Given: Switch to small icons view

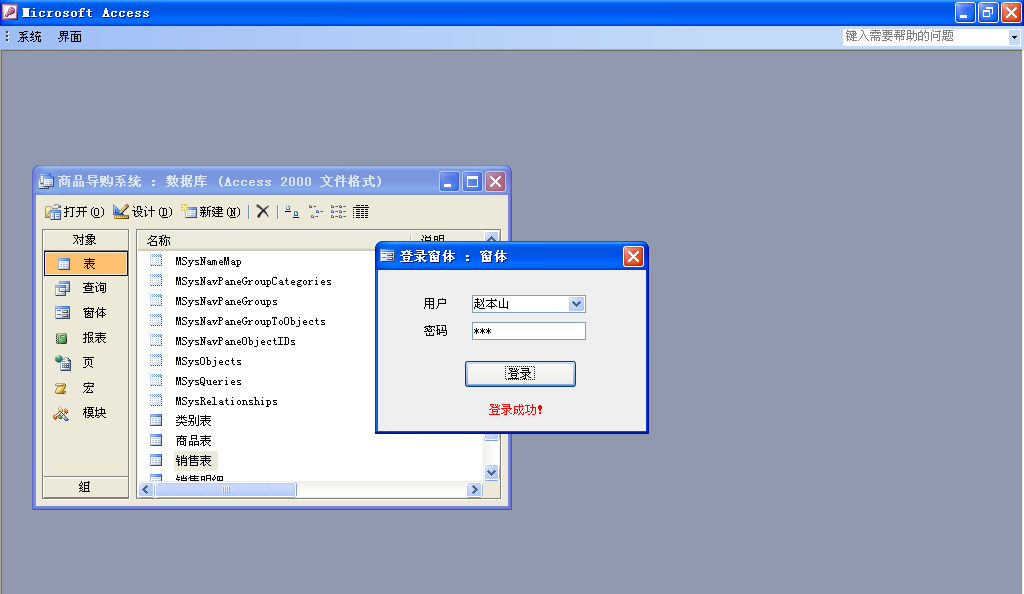Looking at the screenshot, I should 315,211.
